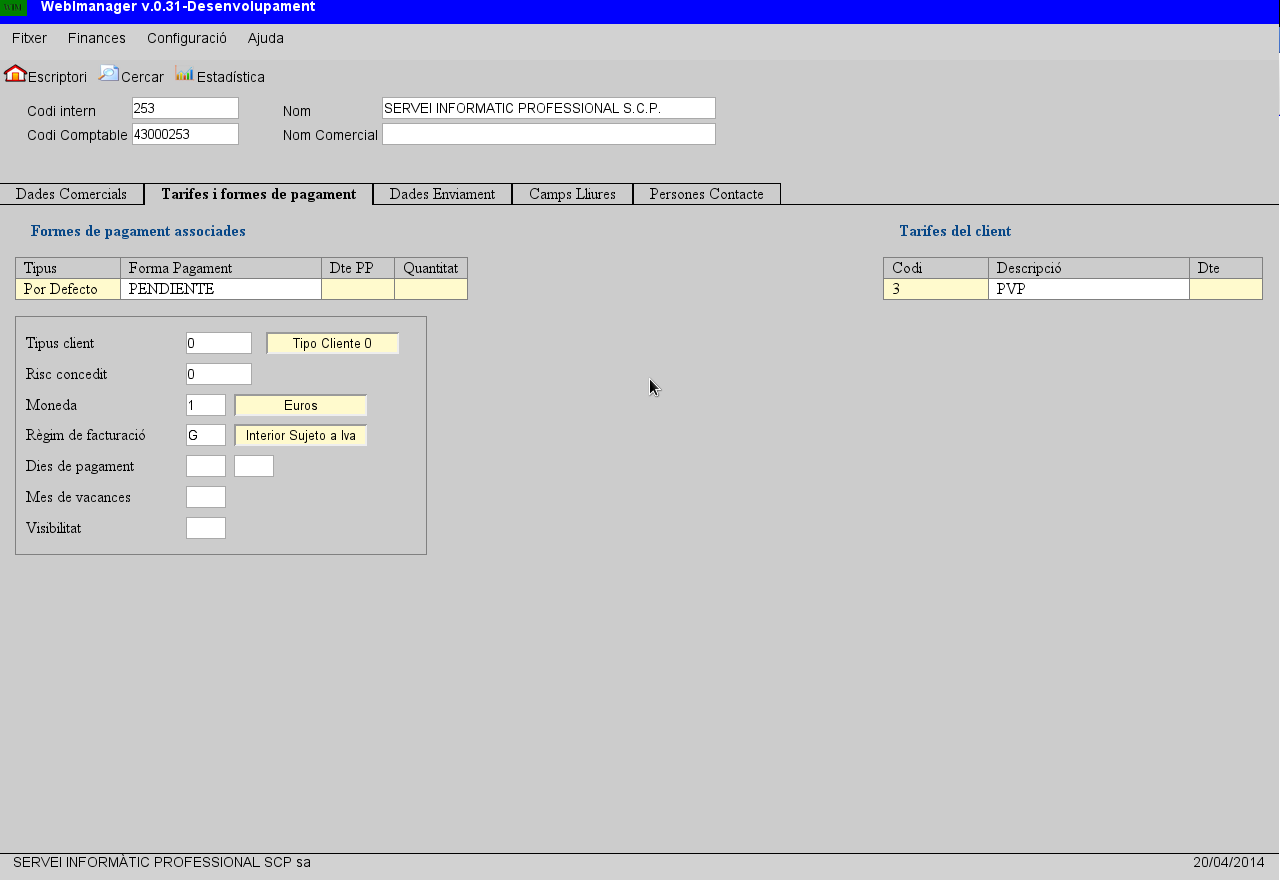Switch to the Dades Enviament tab
This screenshot has width=1280, height=880.
[441, 193]
